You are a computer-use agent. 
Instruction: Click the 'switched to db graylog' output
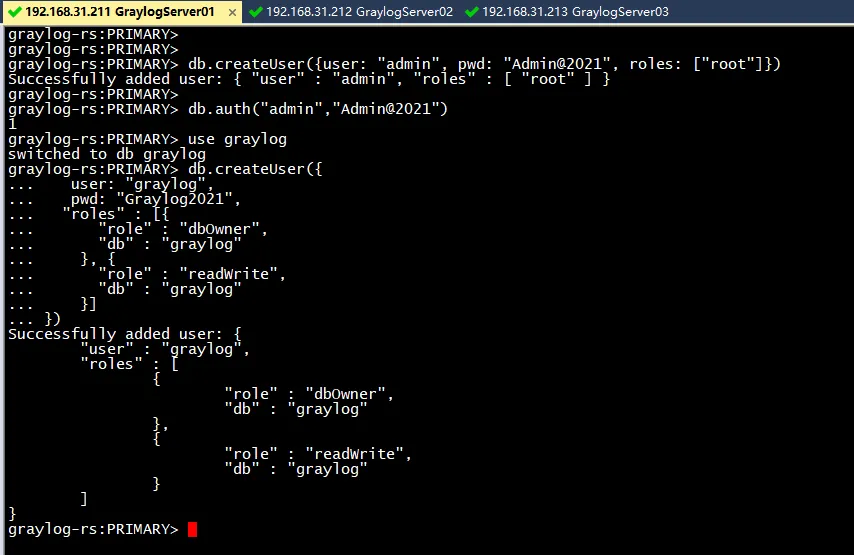point(107,154)
